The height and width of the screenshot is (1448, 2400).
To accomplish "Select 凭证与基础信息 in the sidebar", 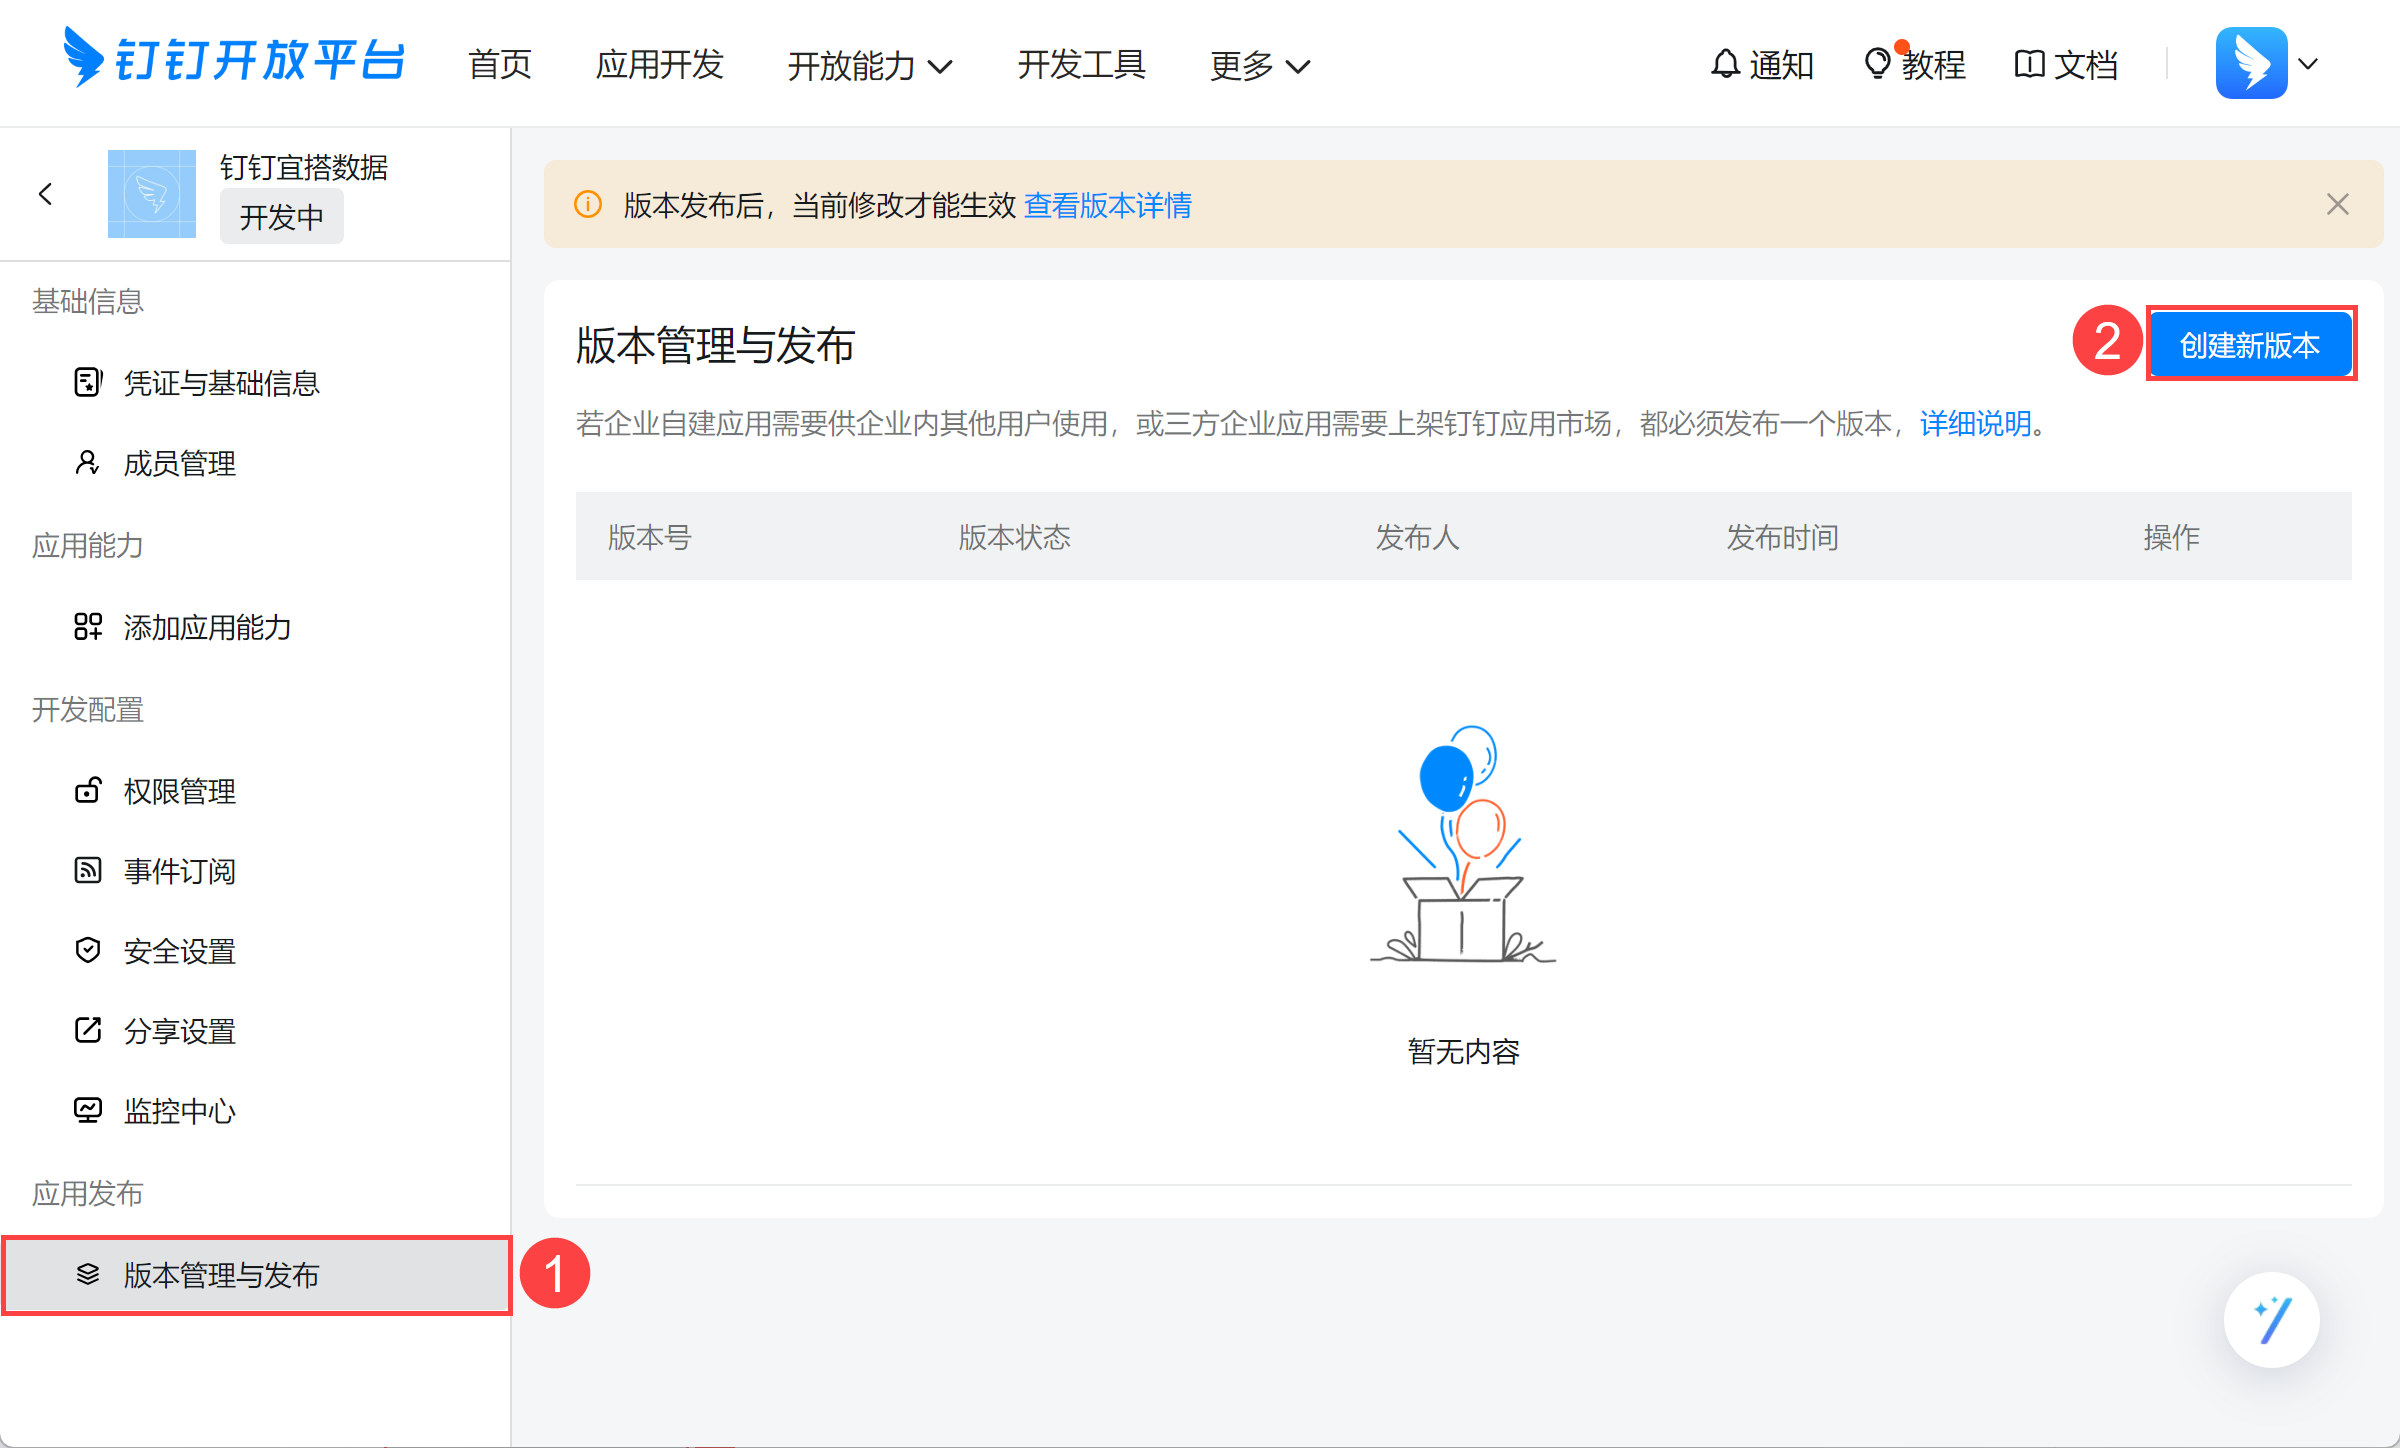I will coord(221,383).
